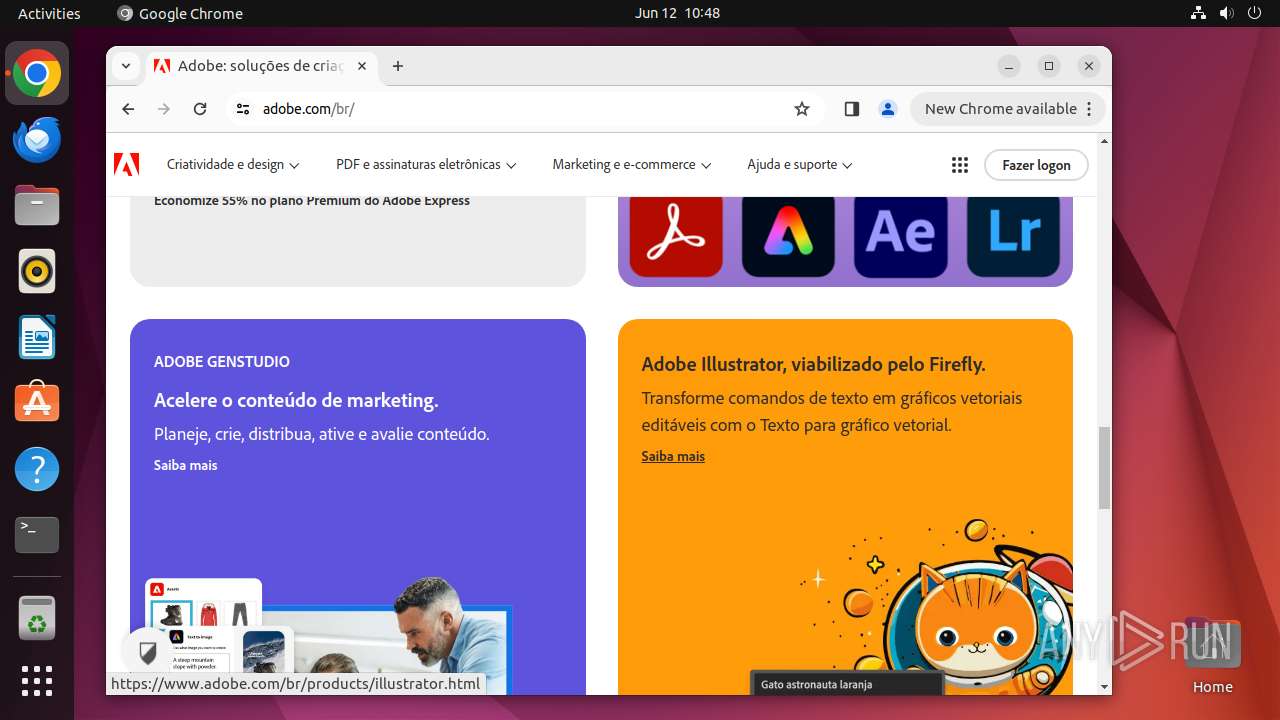Click the Fazer logon button

click(1036, 165)
